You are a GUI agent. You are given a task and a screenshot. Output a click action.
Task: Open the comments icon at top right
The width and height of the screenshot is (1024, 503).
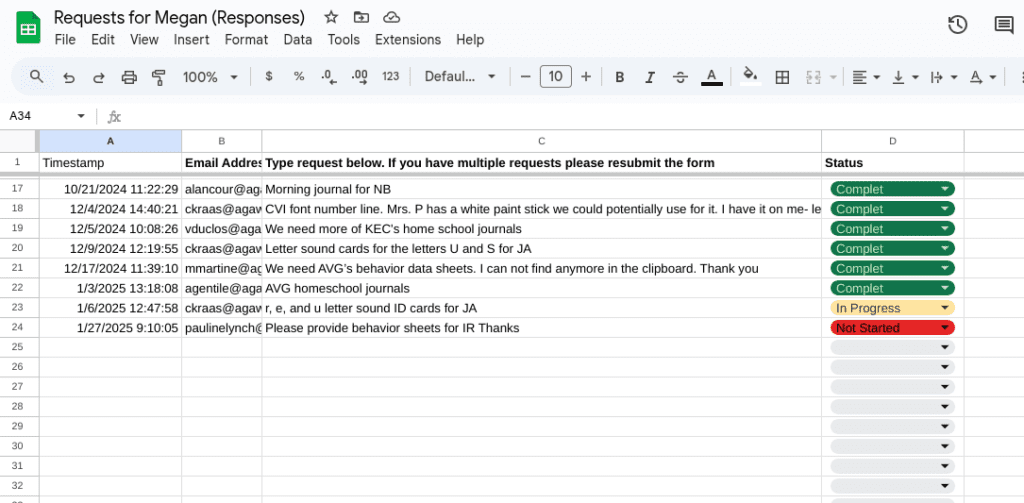[1003, 25]
